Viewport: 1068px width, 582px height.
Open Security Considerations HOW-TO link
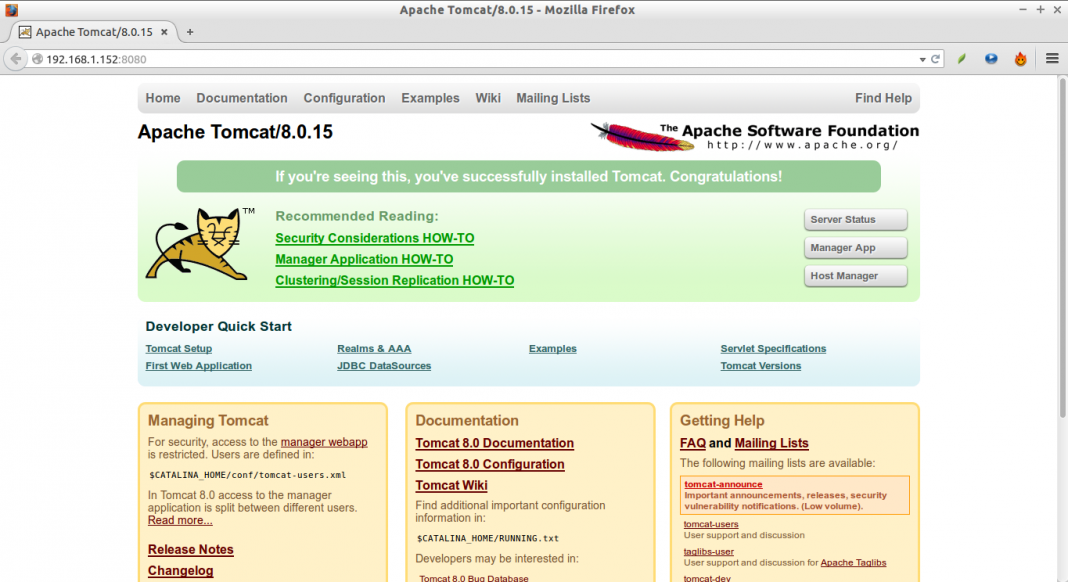coord(375,238)
